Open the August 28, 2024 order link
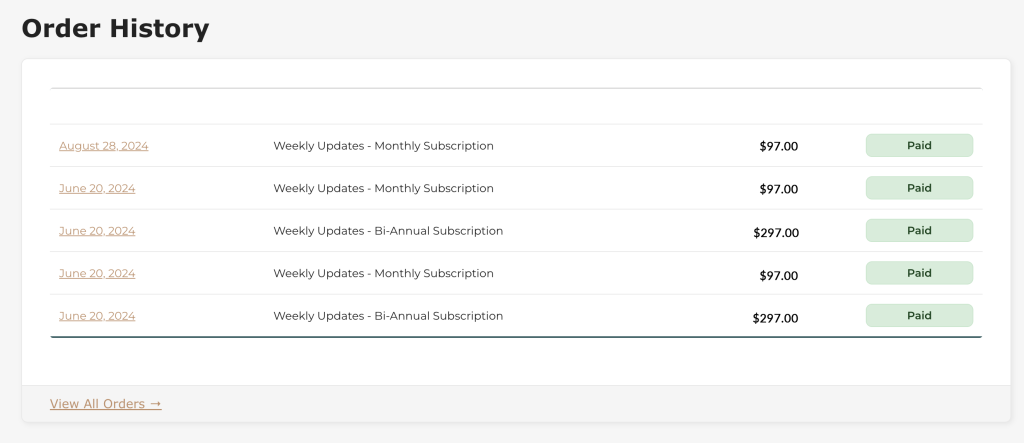1024x443 pixels. pos(103,146)
